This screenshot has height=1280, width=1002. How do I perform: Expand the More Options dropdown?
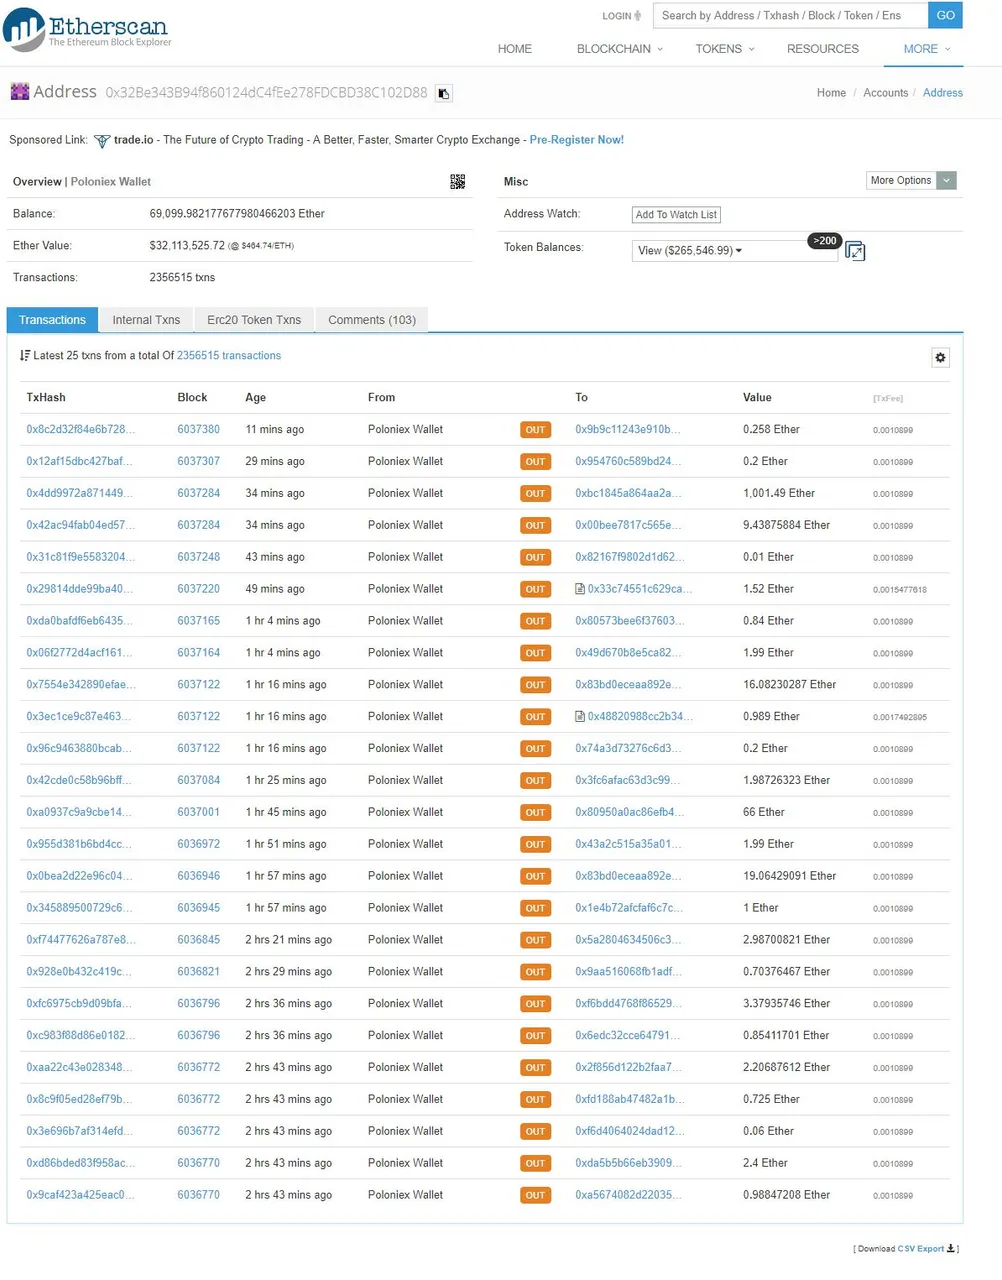911,181
